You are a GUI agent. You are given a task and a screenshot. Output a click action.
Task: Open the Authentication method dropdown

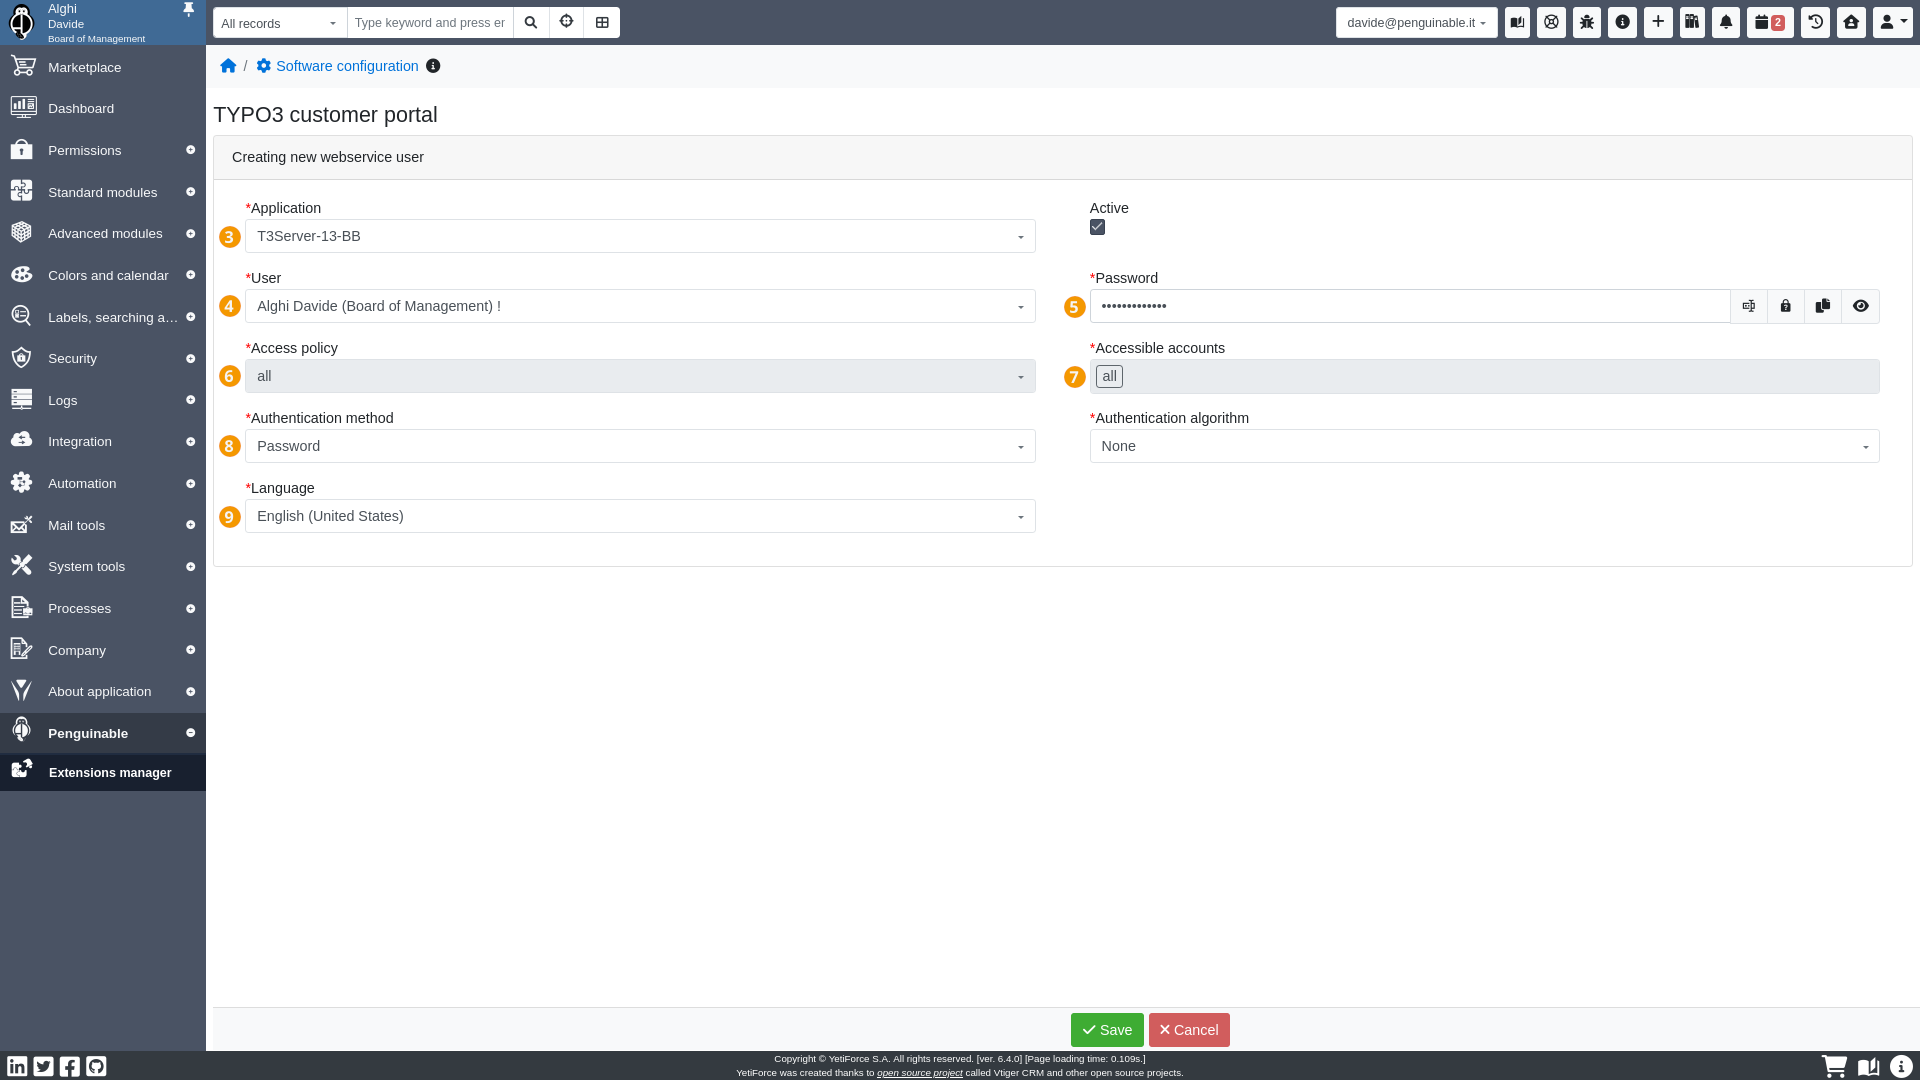[640, 446]
